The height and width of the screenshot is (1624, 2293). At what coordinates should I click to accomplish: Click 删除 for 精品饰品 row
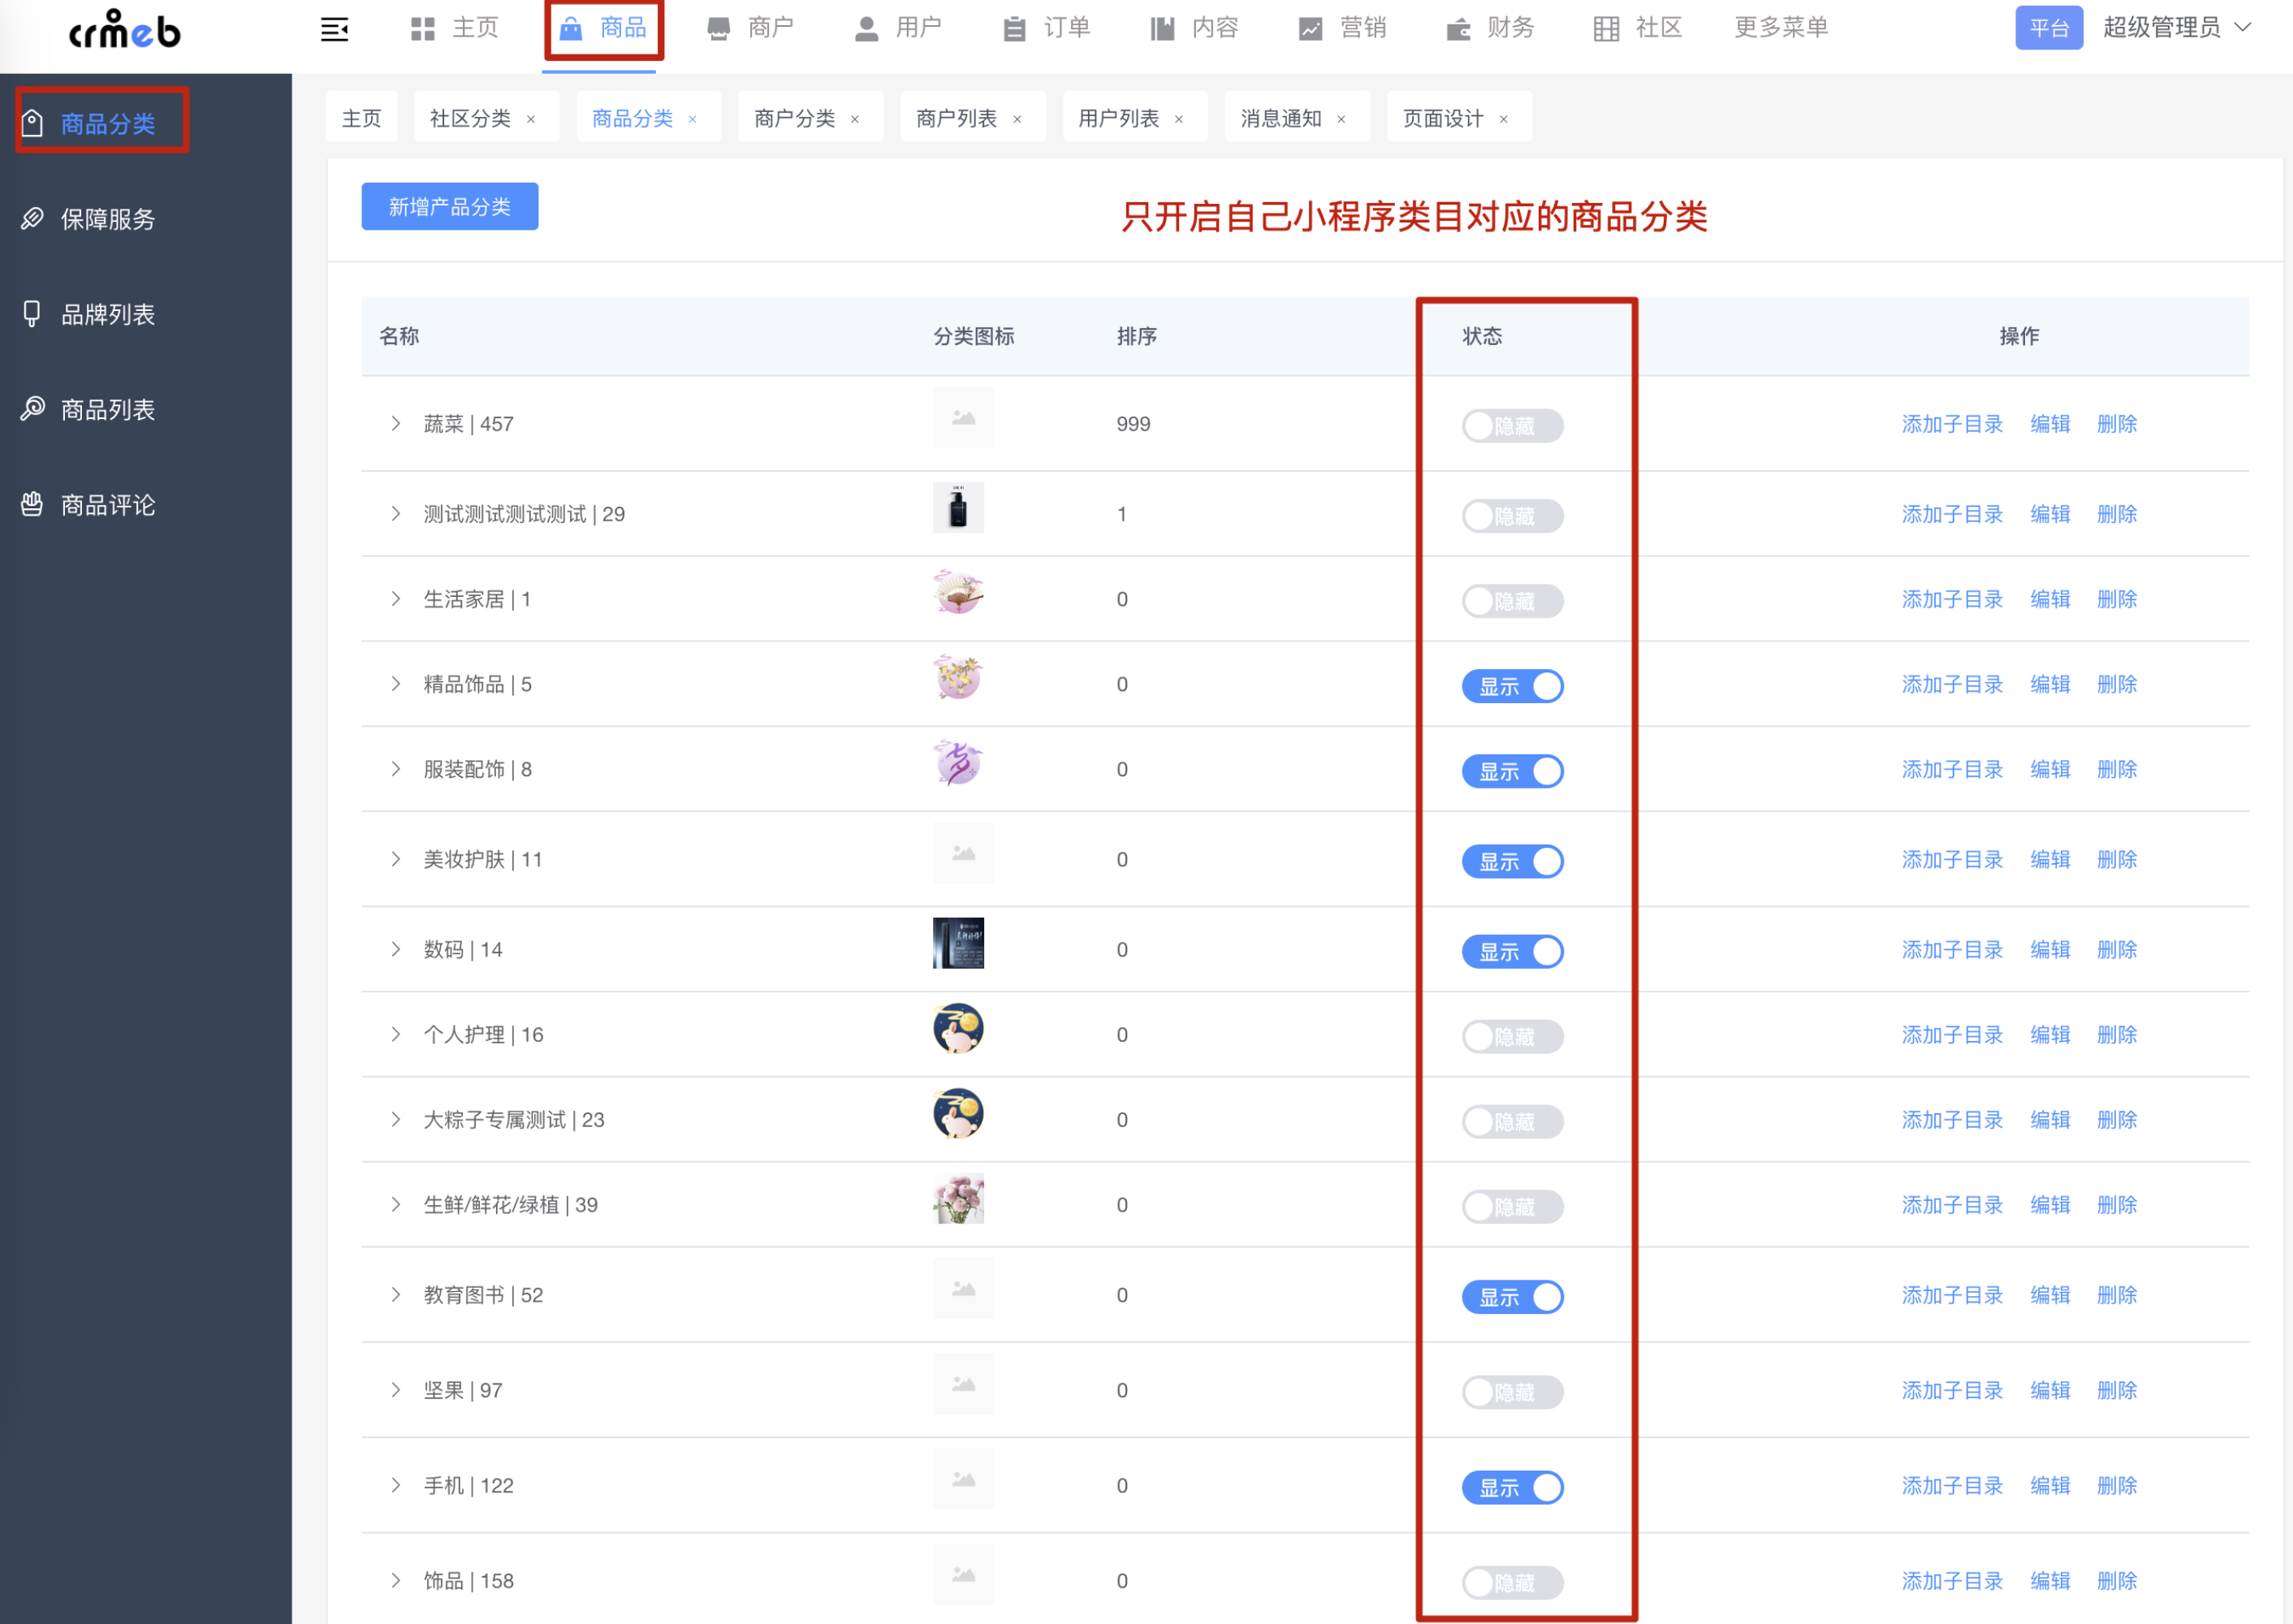pyautogui.click(x=2117, y=684)
